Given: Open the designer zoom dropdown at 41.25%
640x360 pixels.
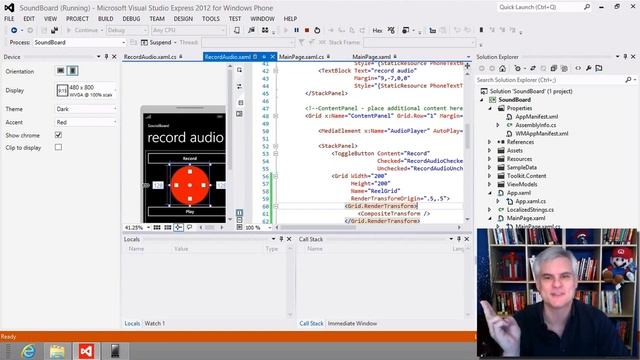Looking at the screenshot, I should point(137,227).
